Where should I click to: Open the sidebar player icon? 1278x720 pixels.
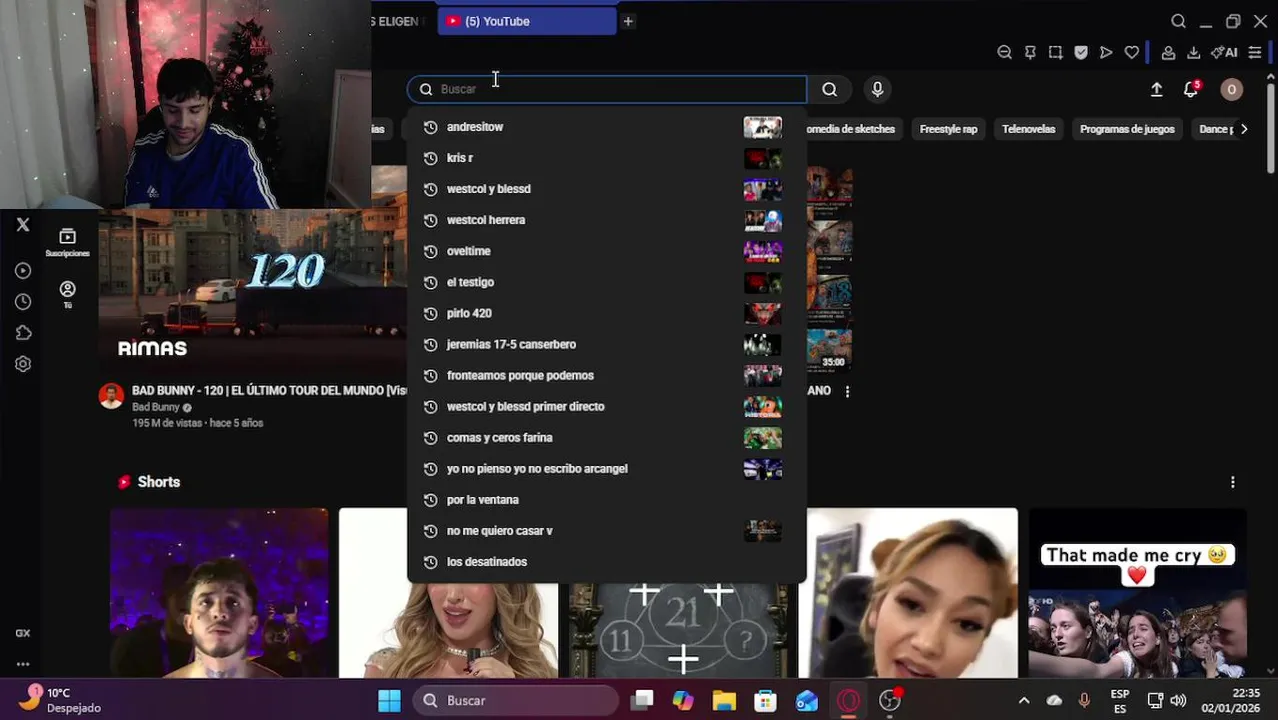point(23,270)
